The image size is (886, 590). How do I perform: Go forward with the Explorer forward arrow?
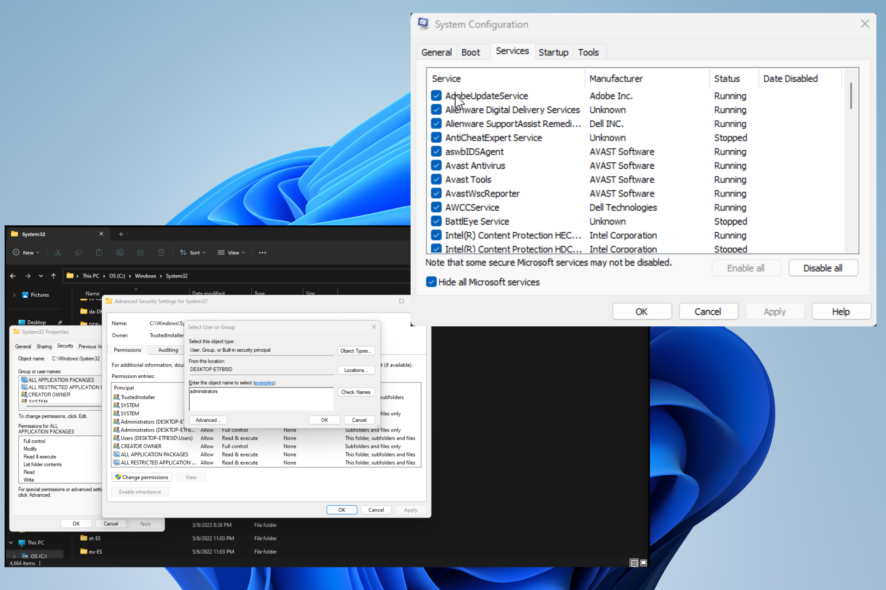point(28,276)
